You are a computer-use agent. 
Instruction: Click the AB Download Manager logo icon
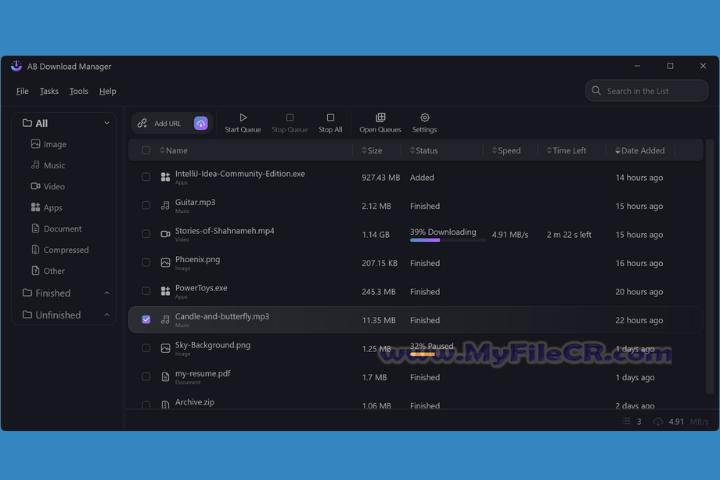pyautogui.click(x=17, y=66)
